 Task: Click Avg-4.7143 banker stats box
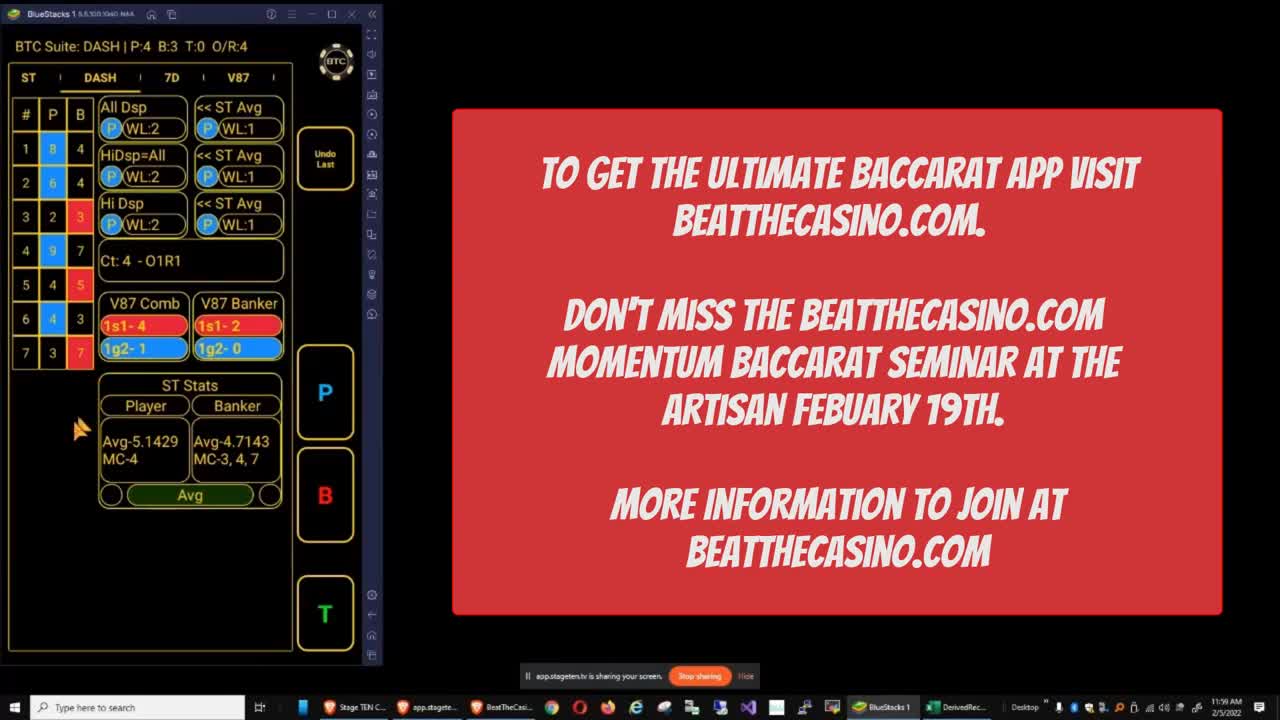click(236, 450)
